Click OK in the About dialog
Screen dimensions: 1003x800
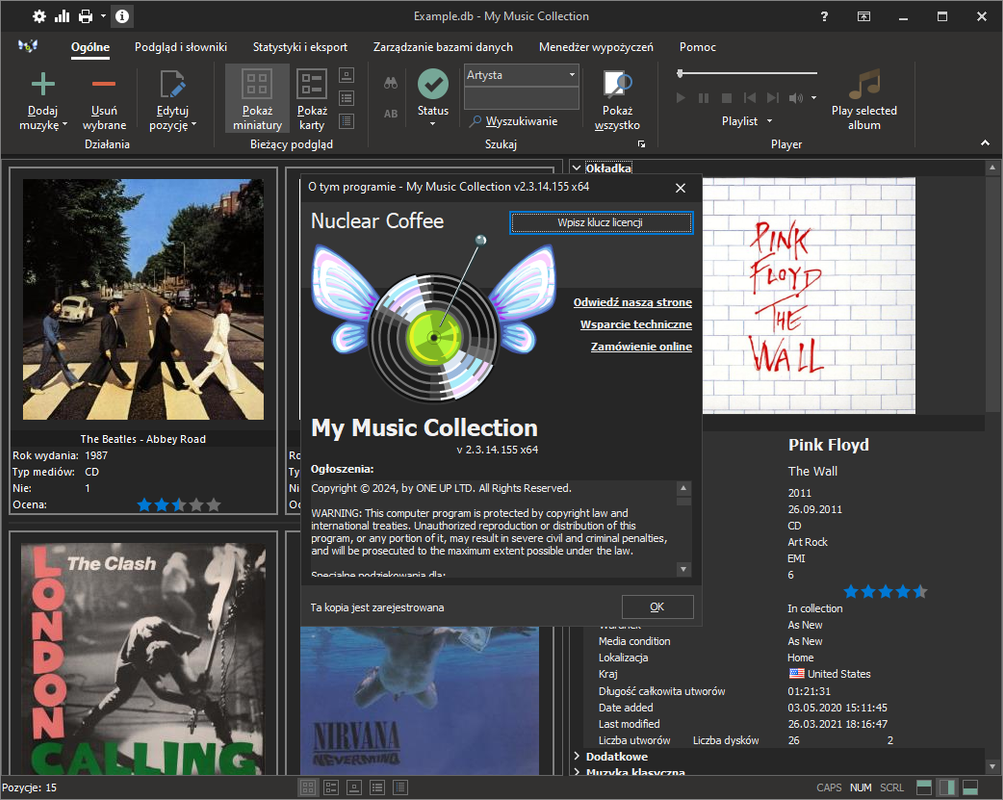point(657,607)
